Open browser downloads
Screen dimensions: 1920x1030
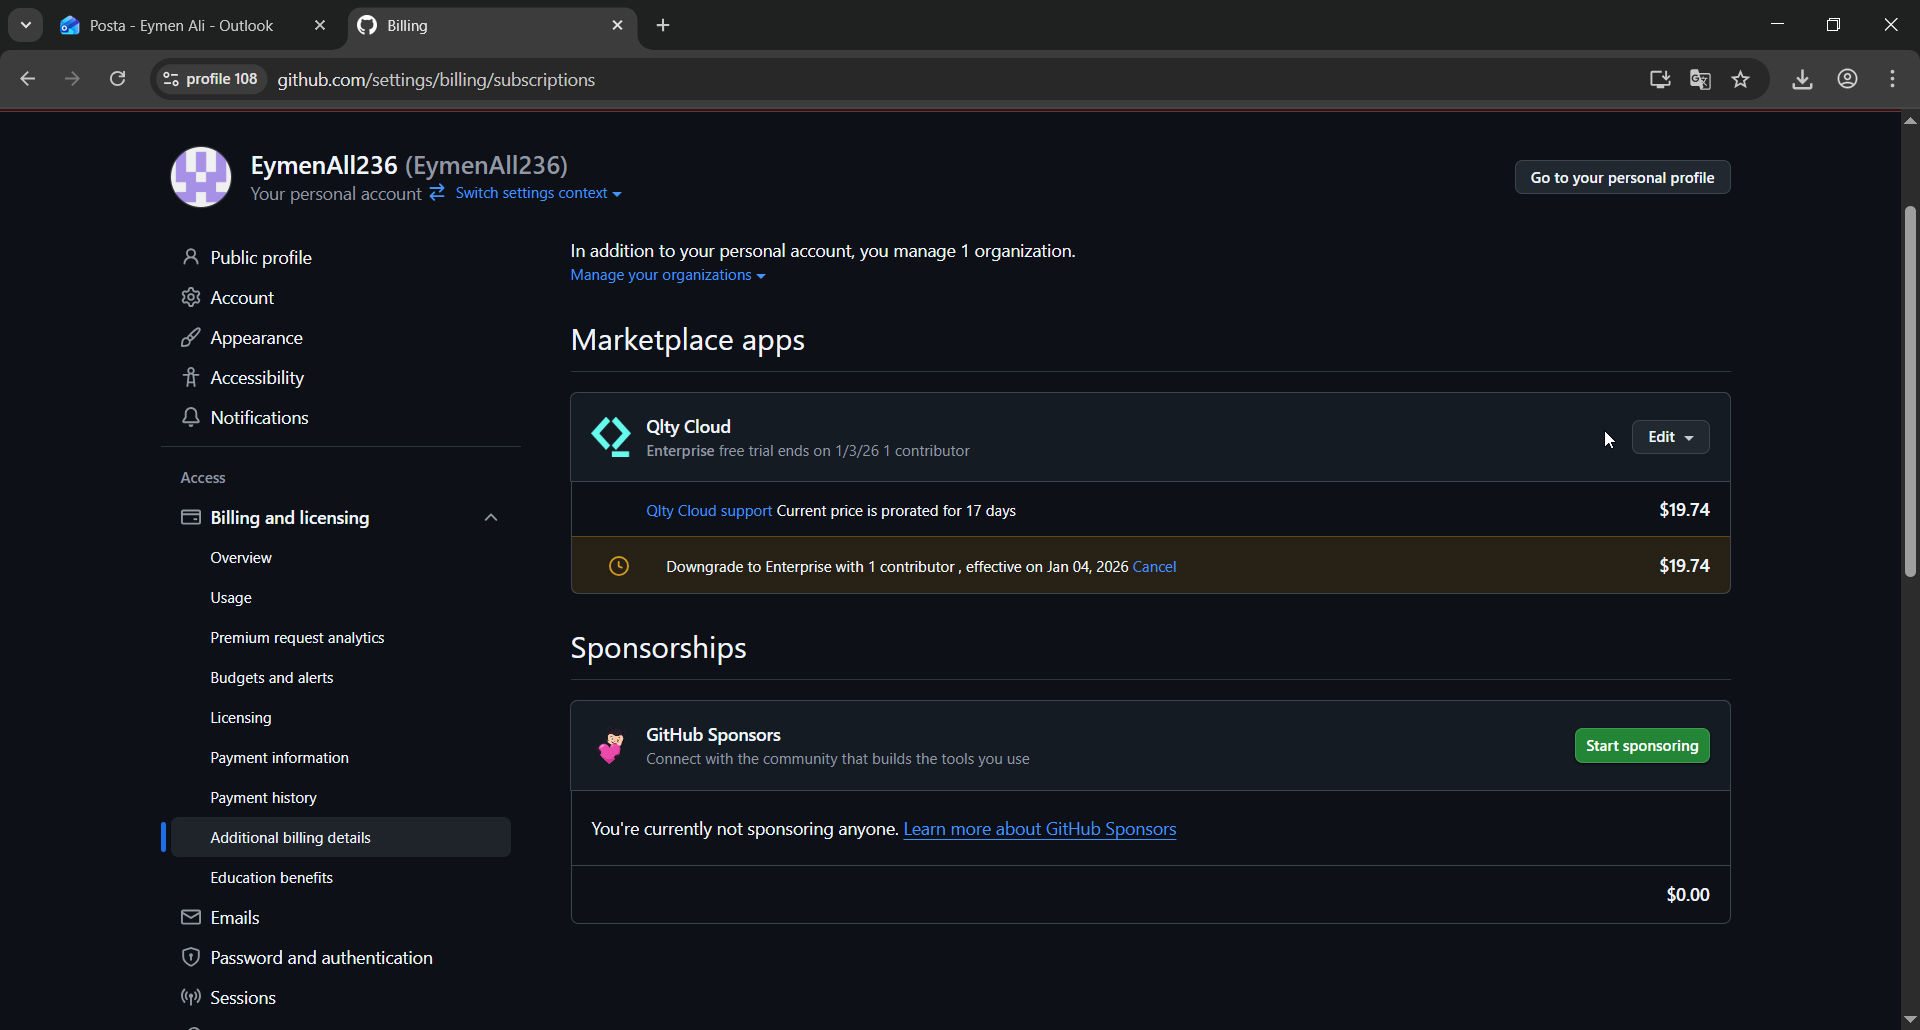tap(1802, 79)
